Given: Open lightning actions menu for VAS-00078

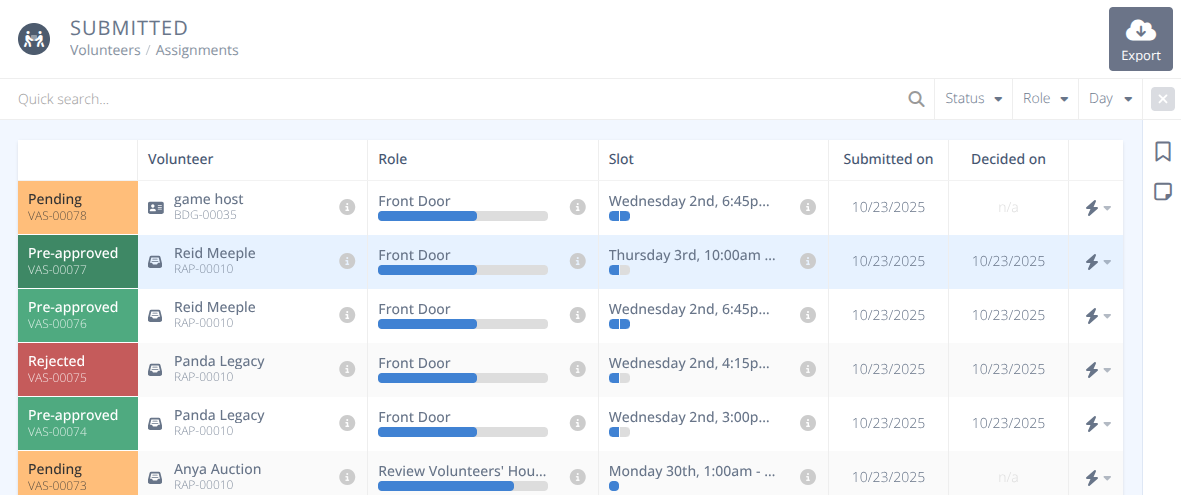Looking at the screenshot, I should (1097, 208).
